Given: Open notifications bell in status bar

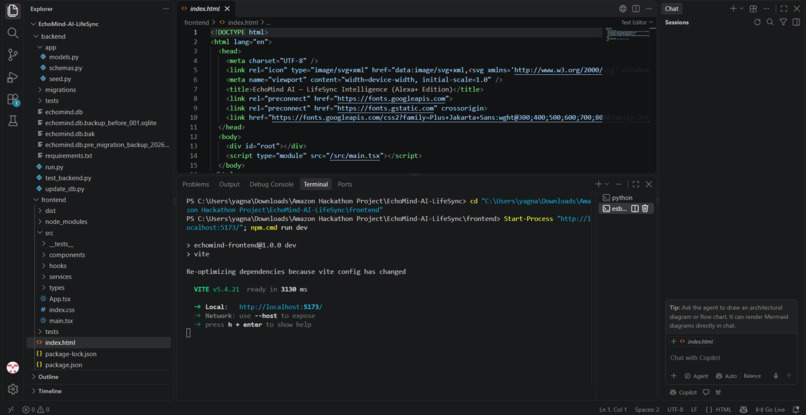Looking at the screenshot, I should (x=795, y=409).
